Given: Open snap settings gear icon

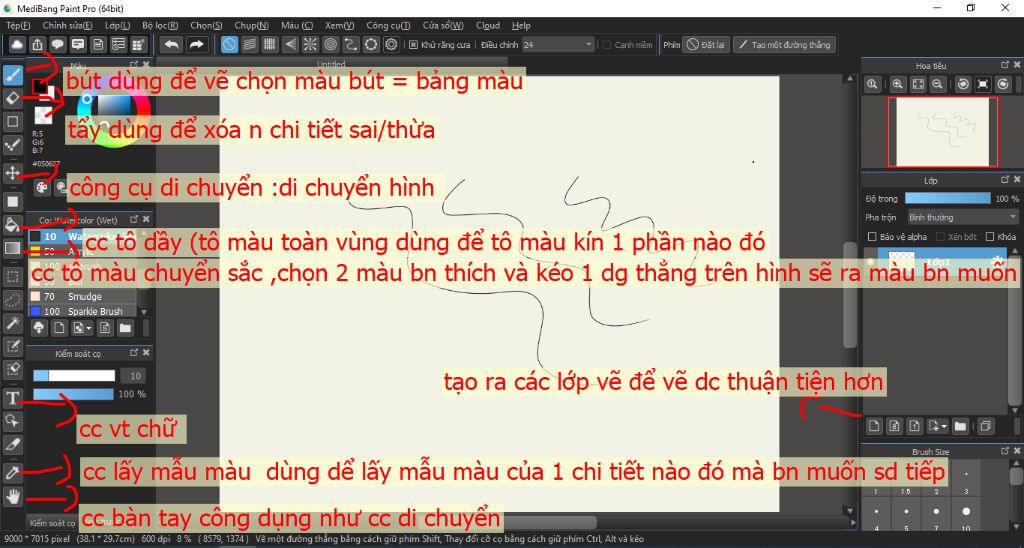Looking at the screenshot, I should (391, 44).
